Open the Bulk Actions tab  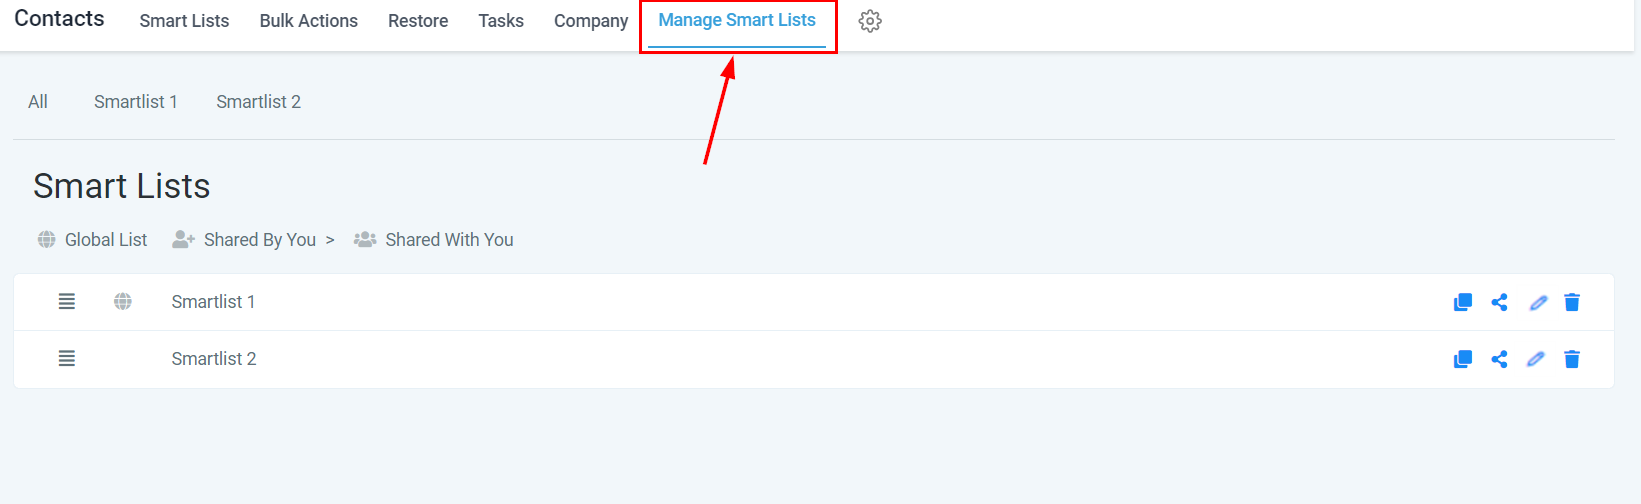(x=308, y=21)
